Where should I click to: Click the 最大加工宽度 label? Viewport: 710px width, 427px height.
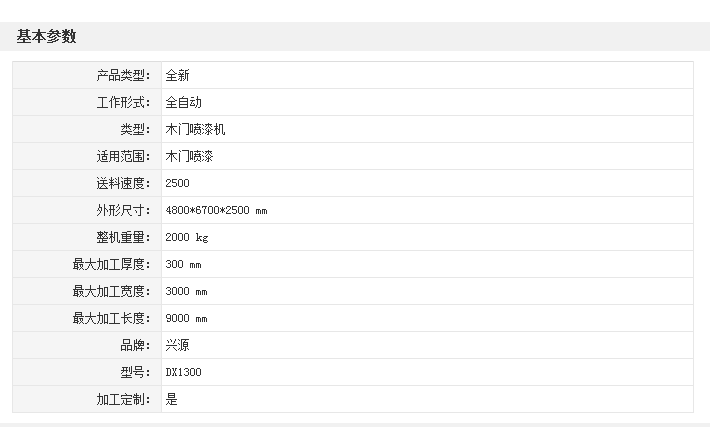click(x=111, y=292)
